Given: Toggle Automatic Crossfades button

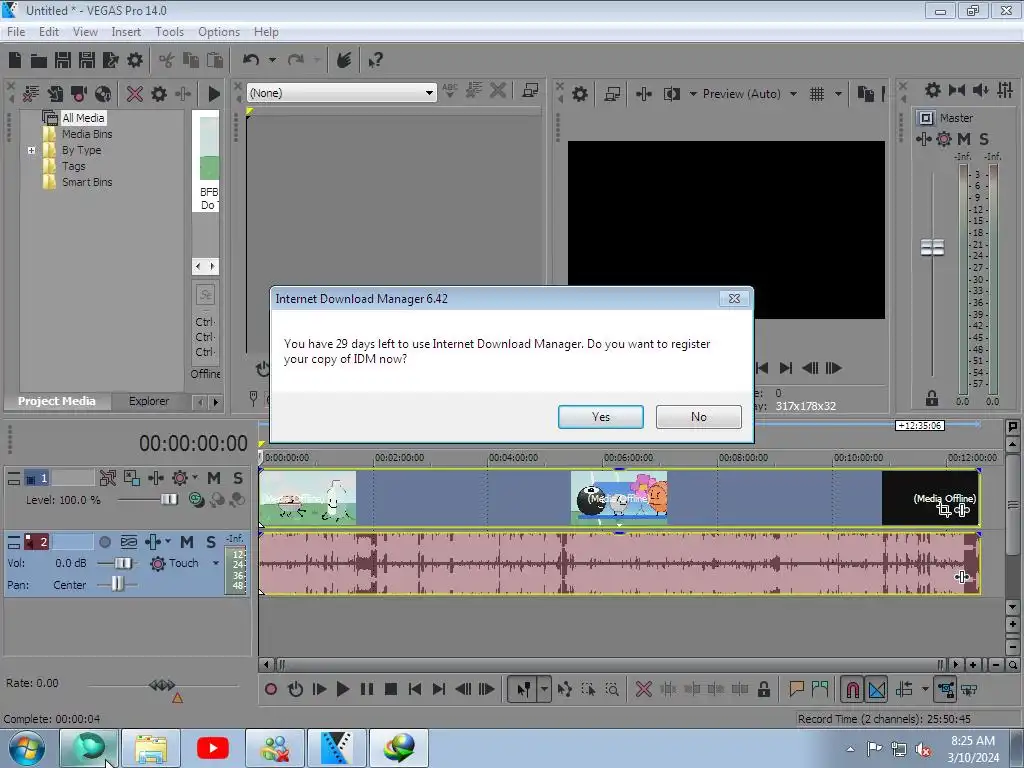Looking at the screenshot, I should (x=877, y=689).
